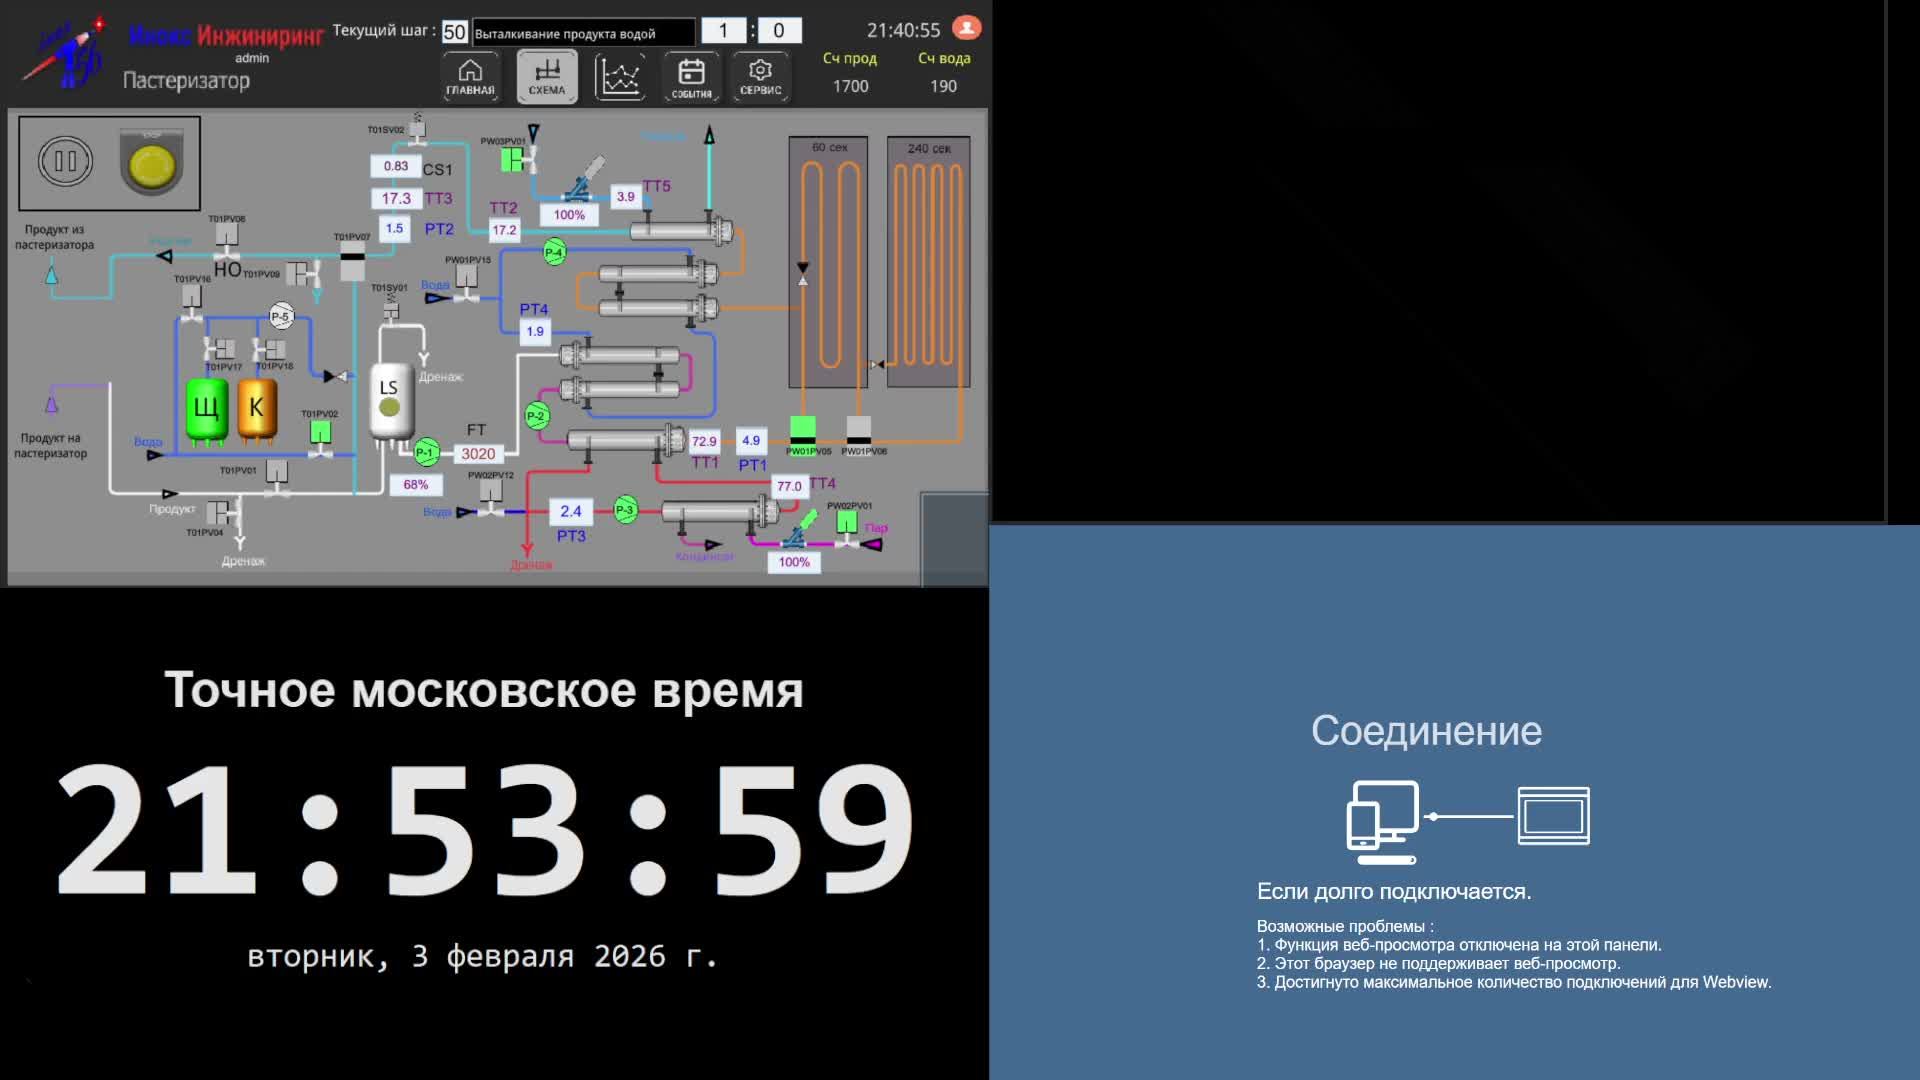Viewport: 1920px width, 1080px height.
Task: Open the СОБЫТИЯ events log
Action: point(691,77)
